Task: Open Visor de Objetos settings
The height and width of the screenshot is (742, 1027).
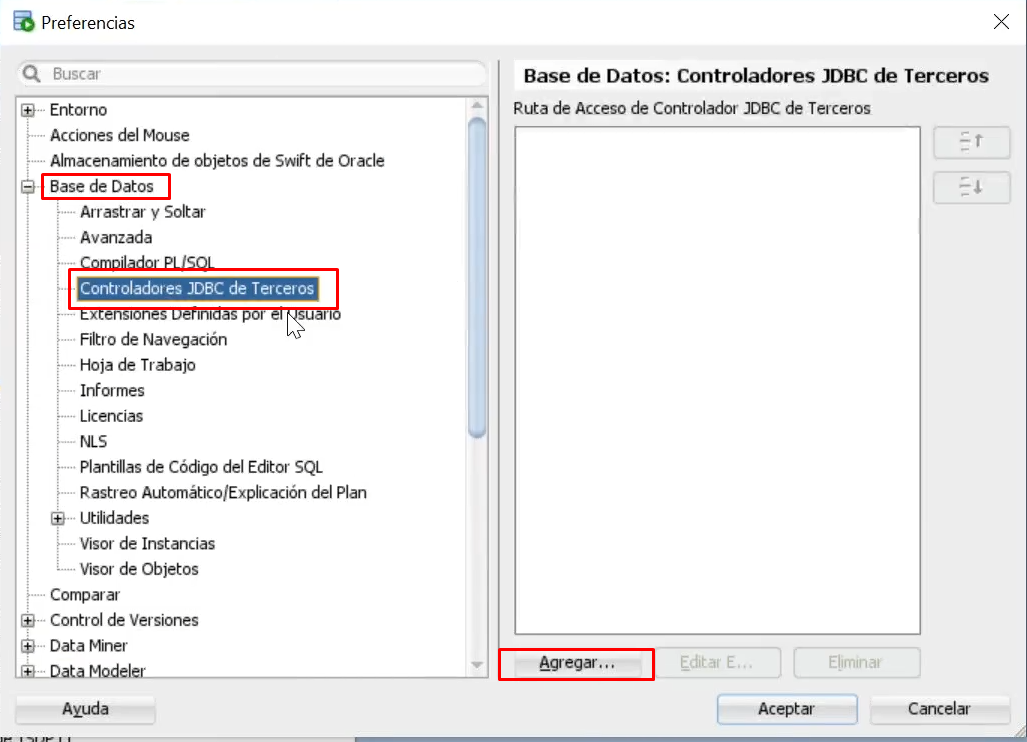Action: pos(139,569)
